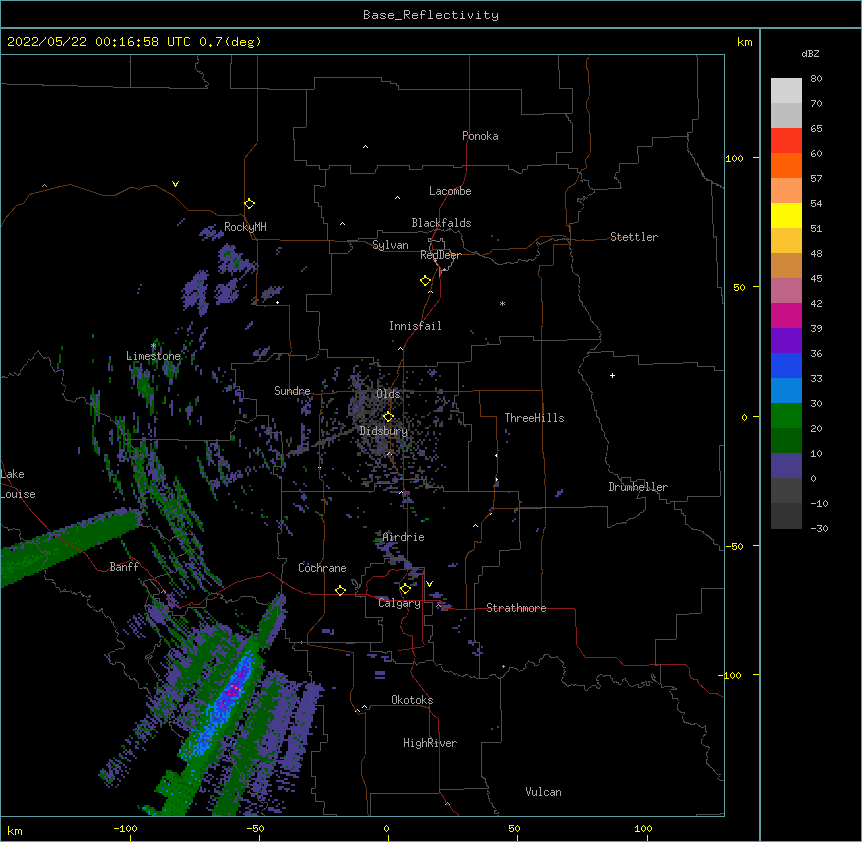
Task: Click the yellow diamond marker between Olds and Didsbury
Action: coord(389,417)
